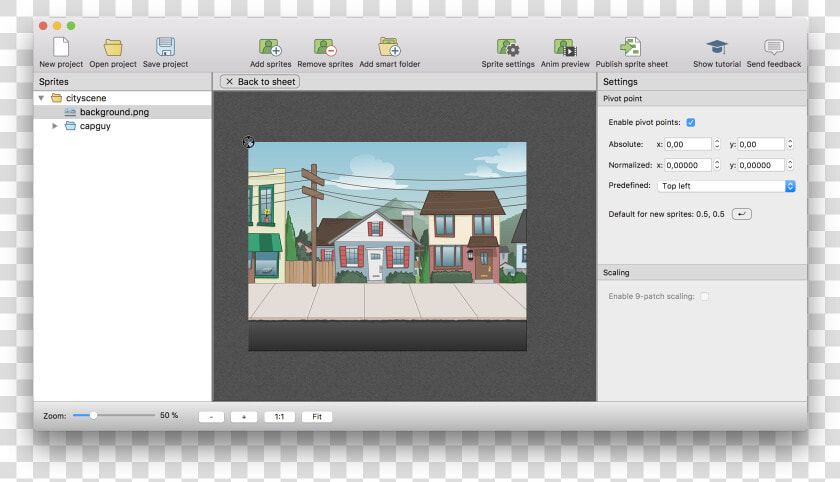The height and width of the screenshot is (482, 840).
Task: Click the Absolute y stepper arrows
Action: pyautogui.click(x=790, y=144)
